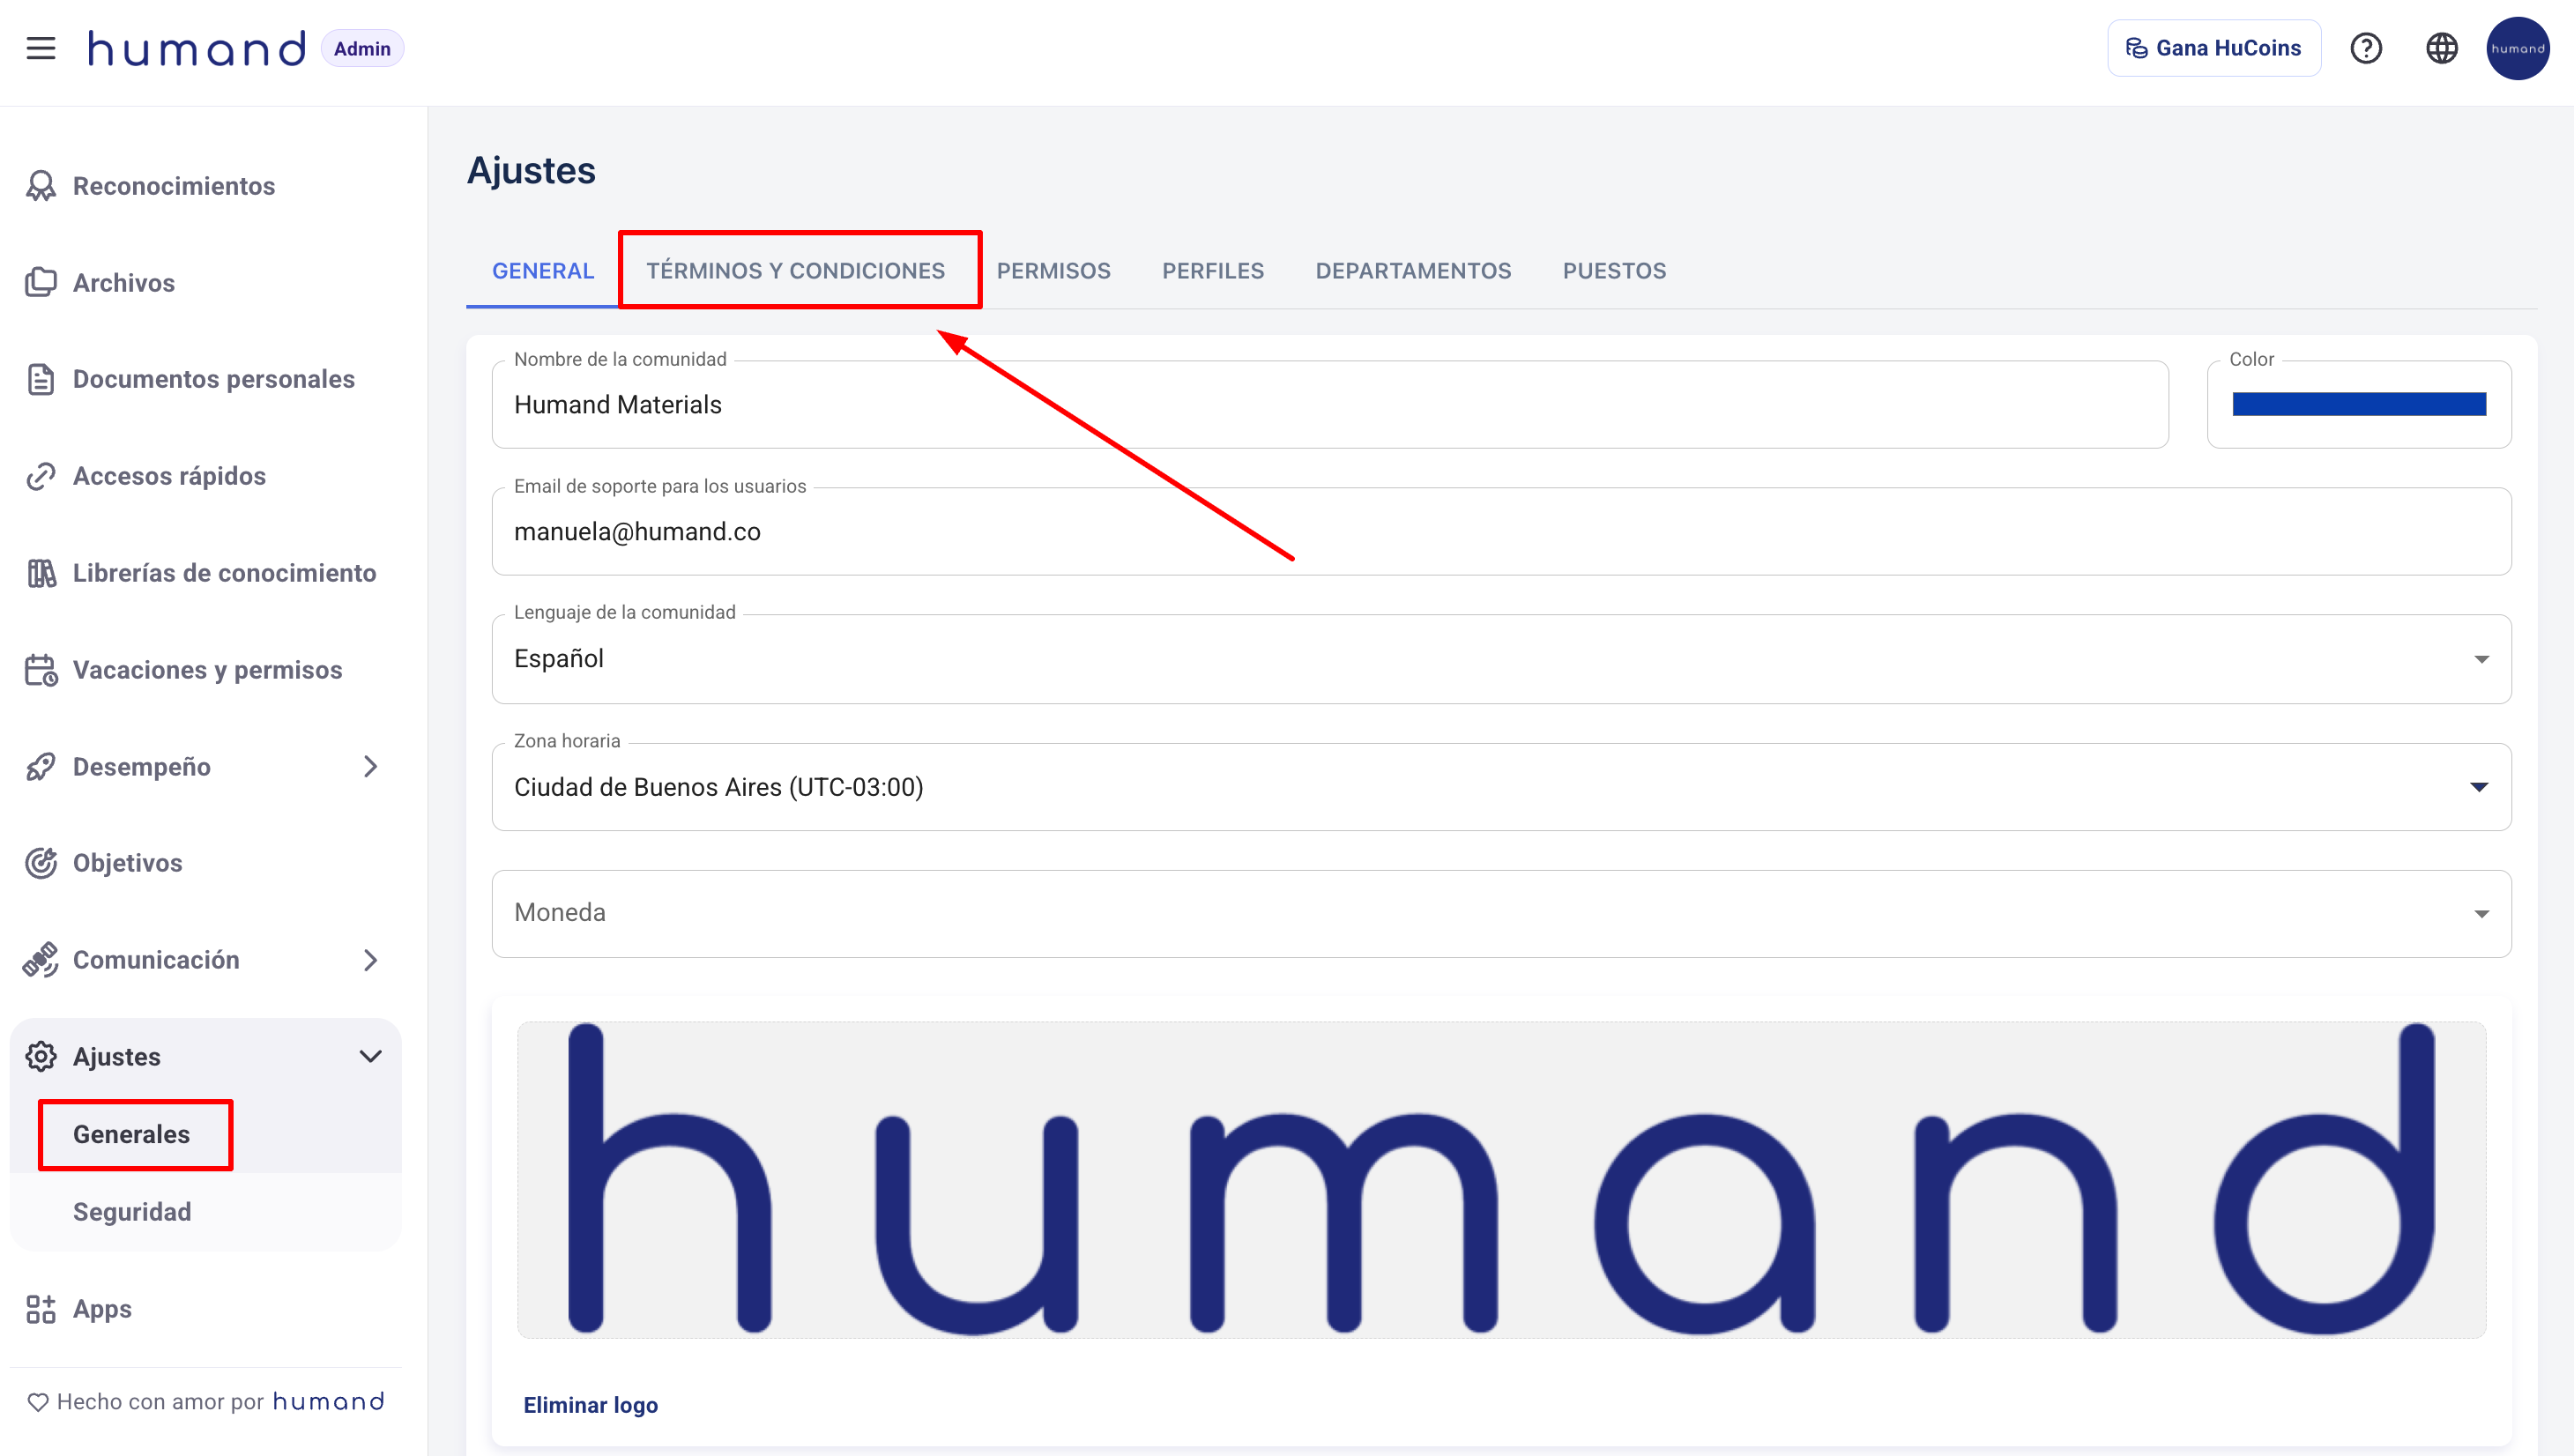The height and width of the screenshot is (1456, 2574).
Task: Open the Moneda dropdown
Action: click(x=1501, y=914)
